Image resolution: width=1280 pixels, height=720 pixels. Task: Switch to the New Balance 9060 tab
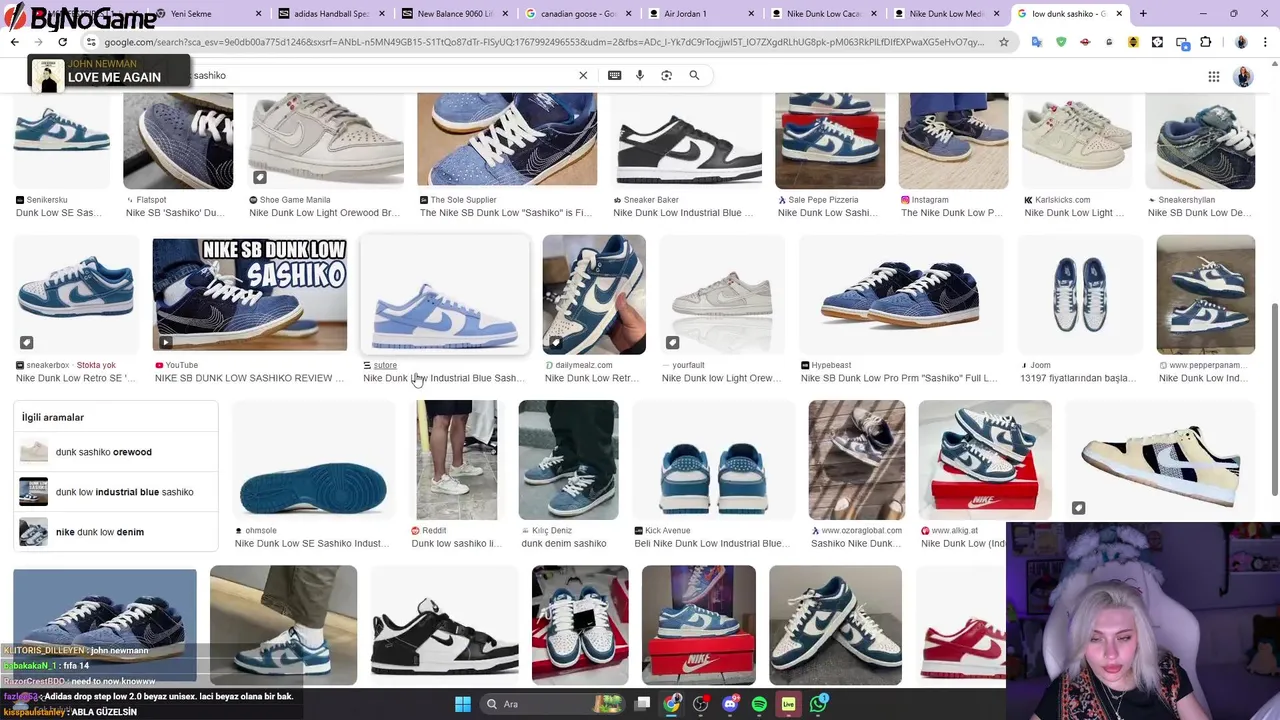(455, 14)
